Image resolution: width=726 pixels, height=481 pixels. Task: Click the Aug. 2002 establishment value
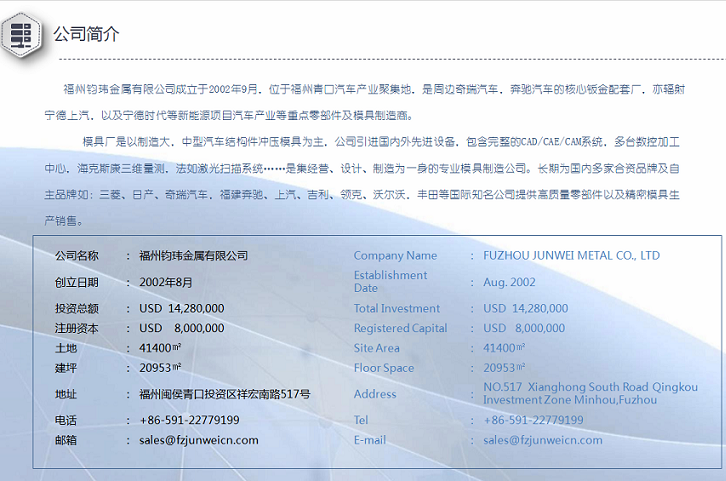tap(509, 282)
